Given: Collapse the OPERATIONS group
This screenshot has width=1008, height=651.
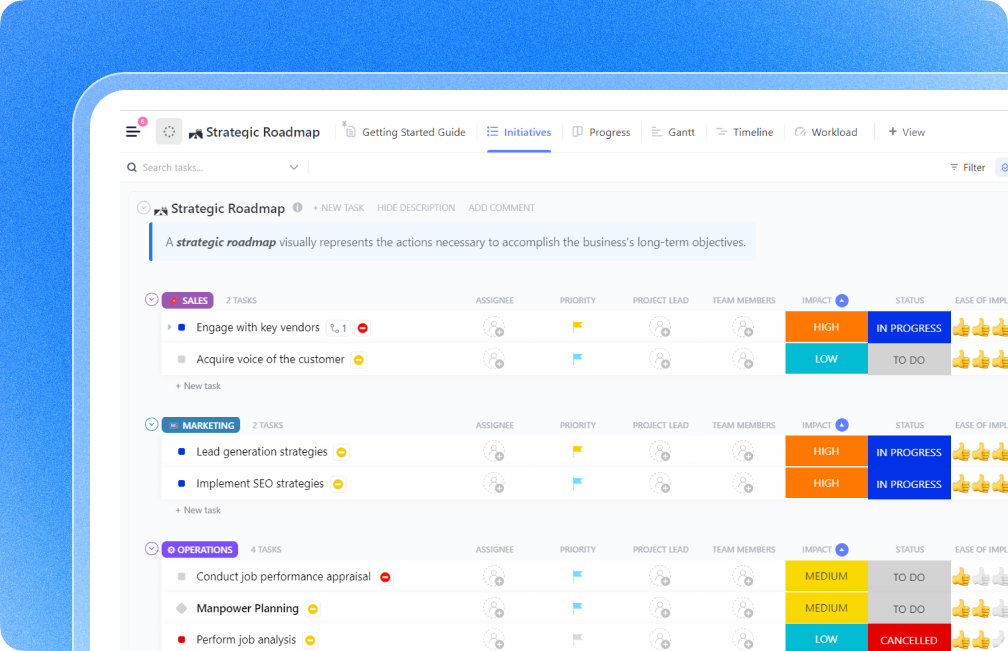Looking at the screenshot, I should [151, 549].
